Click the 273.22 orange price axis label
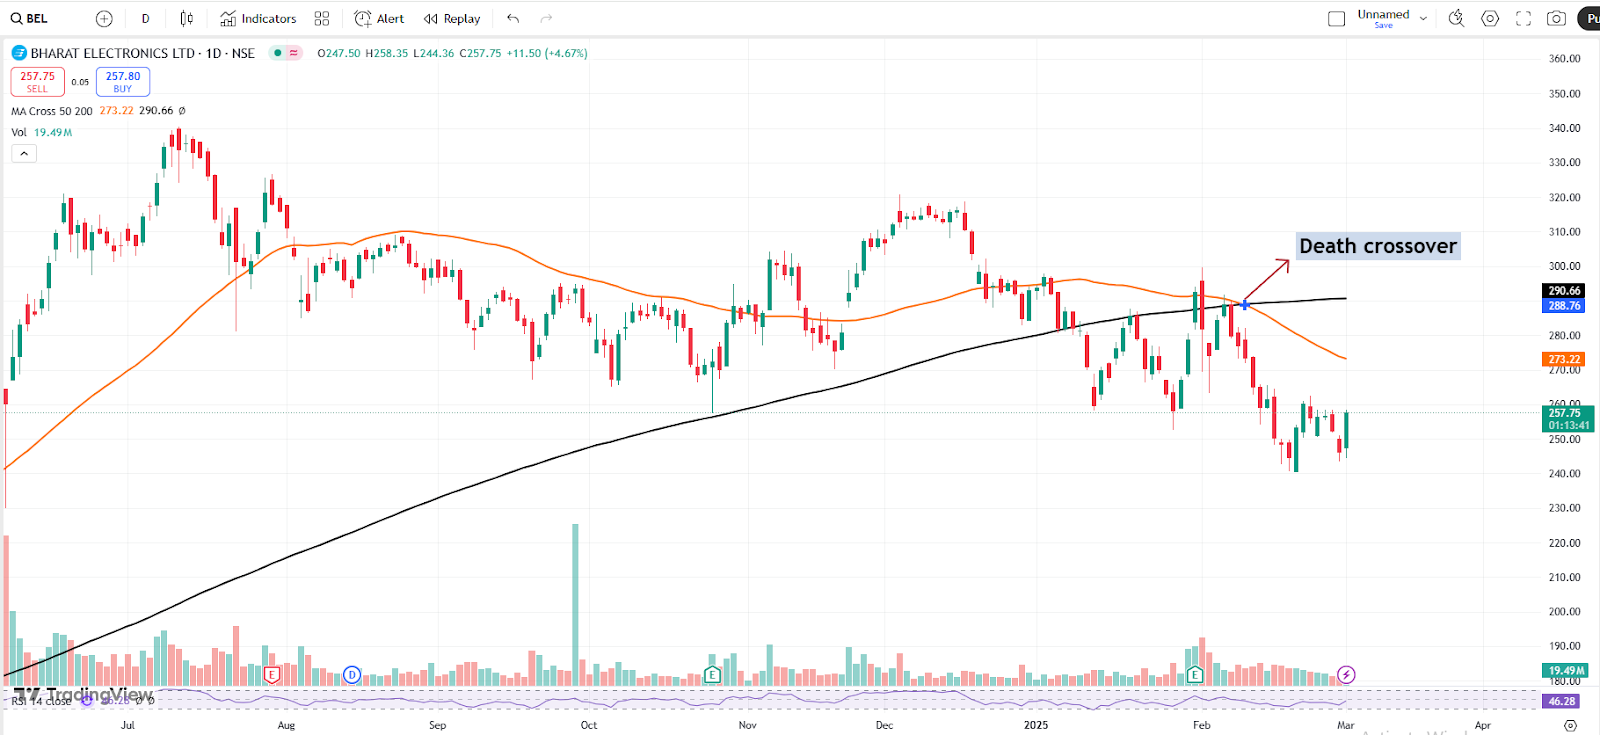This screenshot has width=1600, height=735. (x=1564, y=359)
